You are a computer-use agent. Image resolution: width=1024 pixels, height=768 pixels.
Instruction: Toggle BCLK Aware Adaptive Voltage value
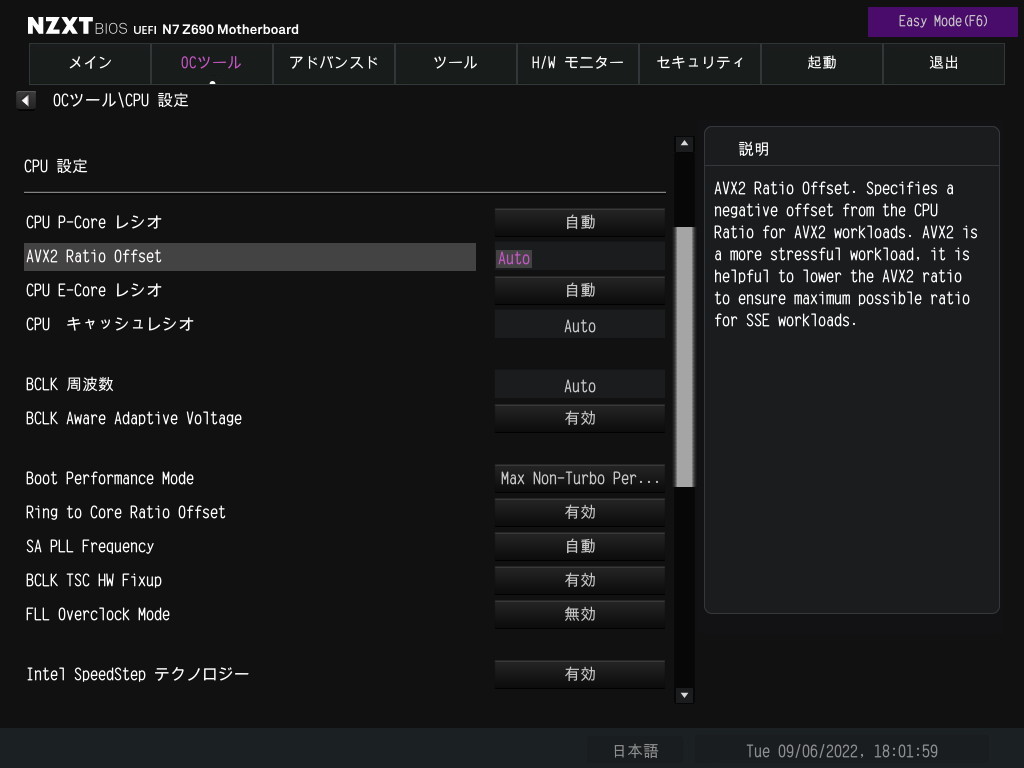[x=580, y=418]
